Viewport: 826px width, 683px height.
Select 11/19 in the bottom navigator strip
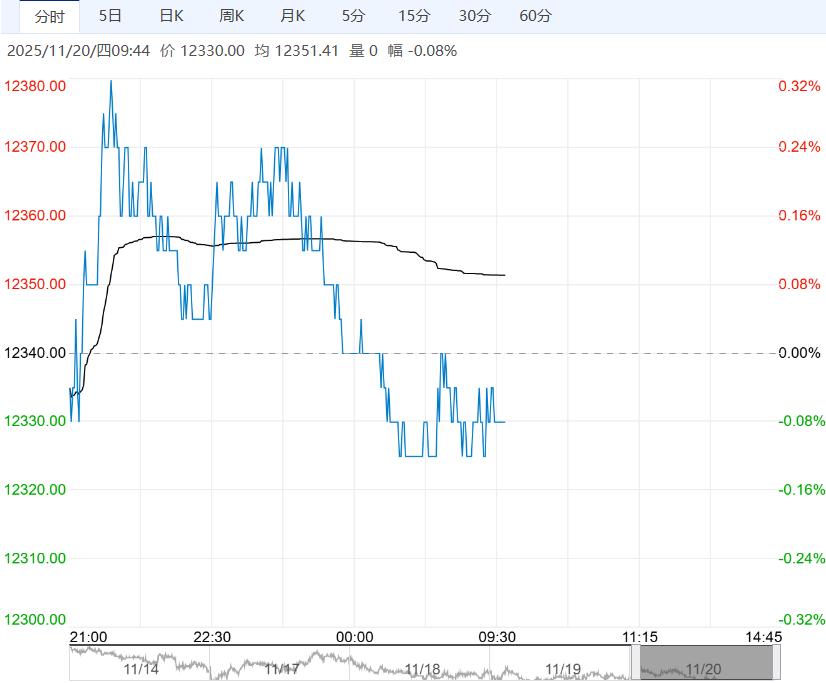tap(563, 669)
